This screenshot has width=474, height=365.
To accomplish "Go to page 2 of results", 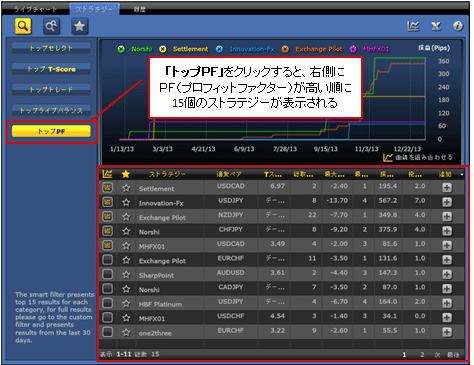I will point(422,355).
